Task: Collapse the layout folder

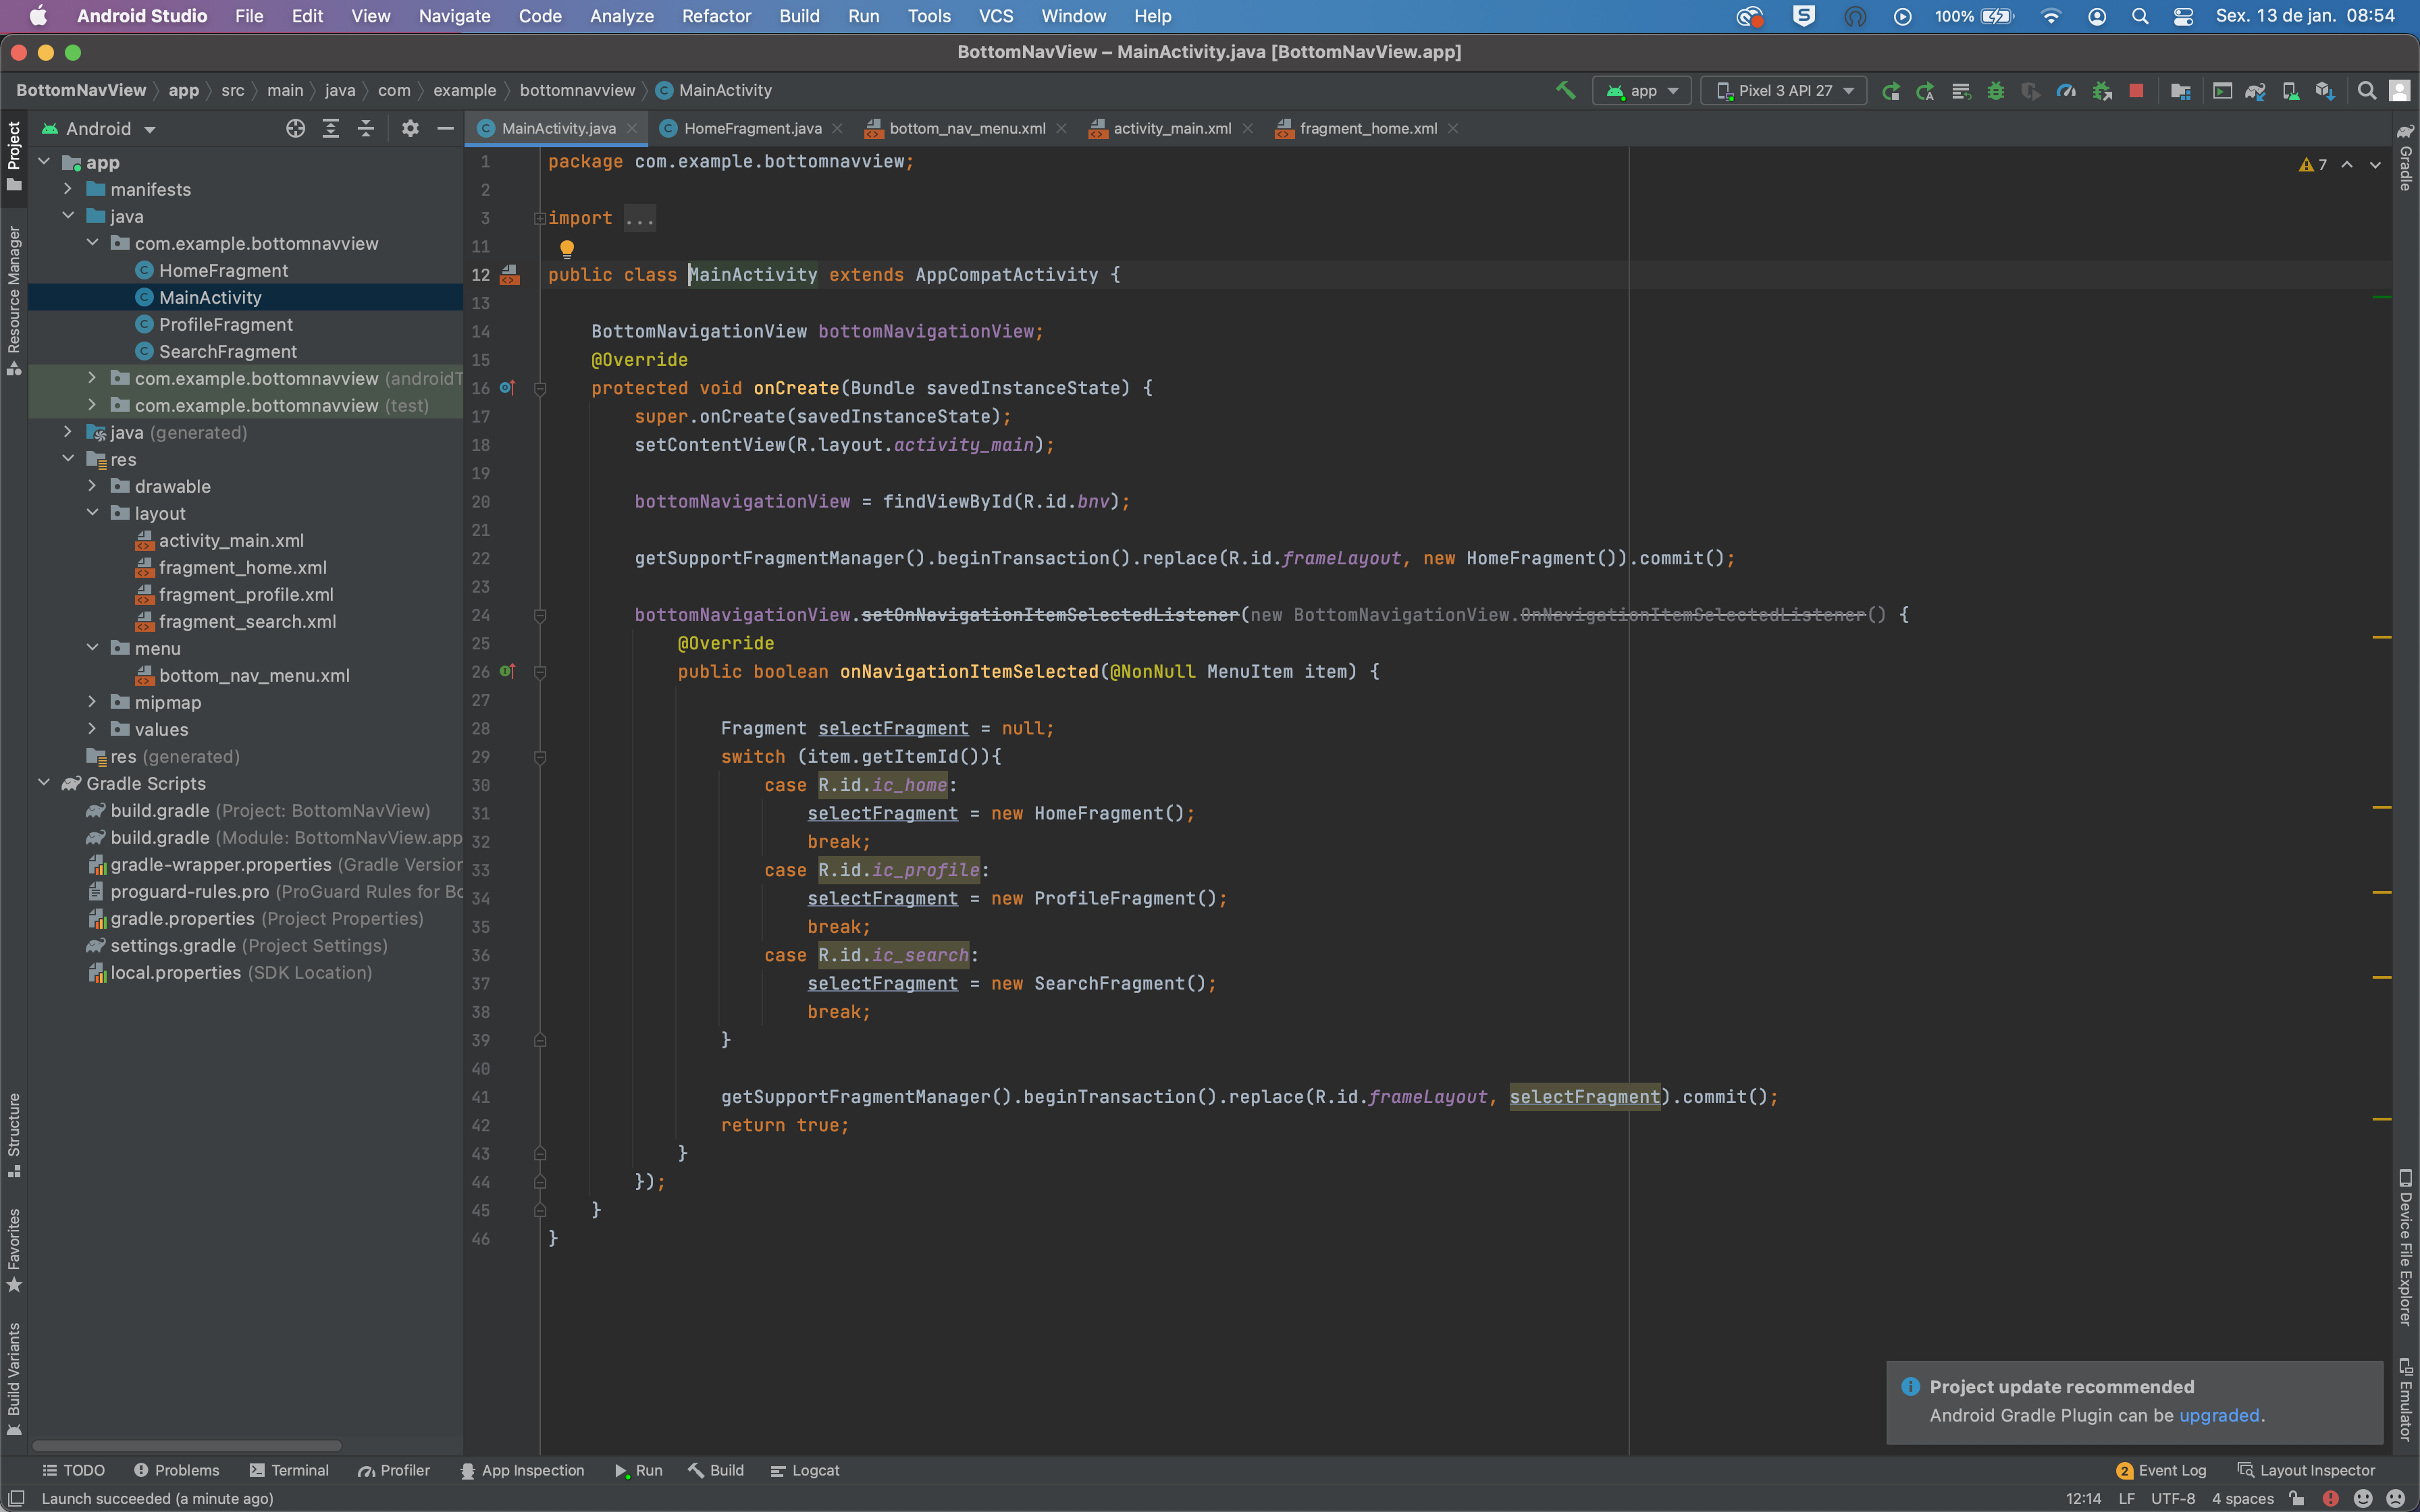Action: pos(92,513)
